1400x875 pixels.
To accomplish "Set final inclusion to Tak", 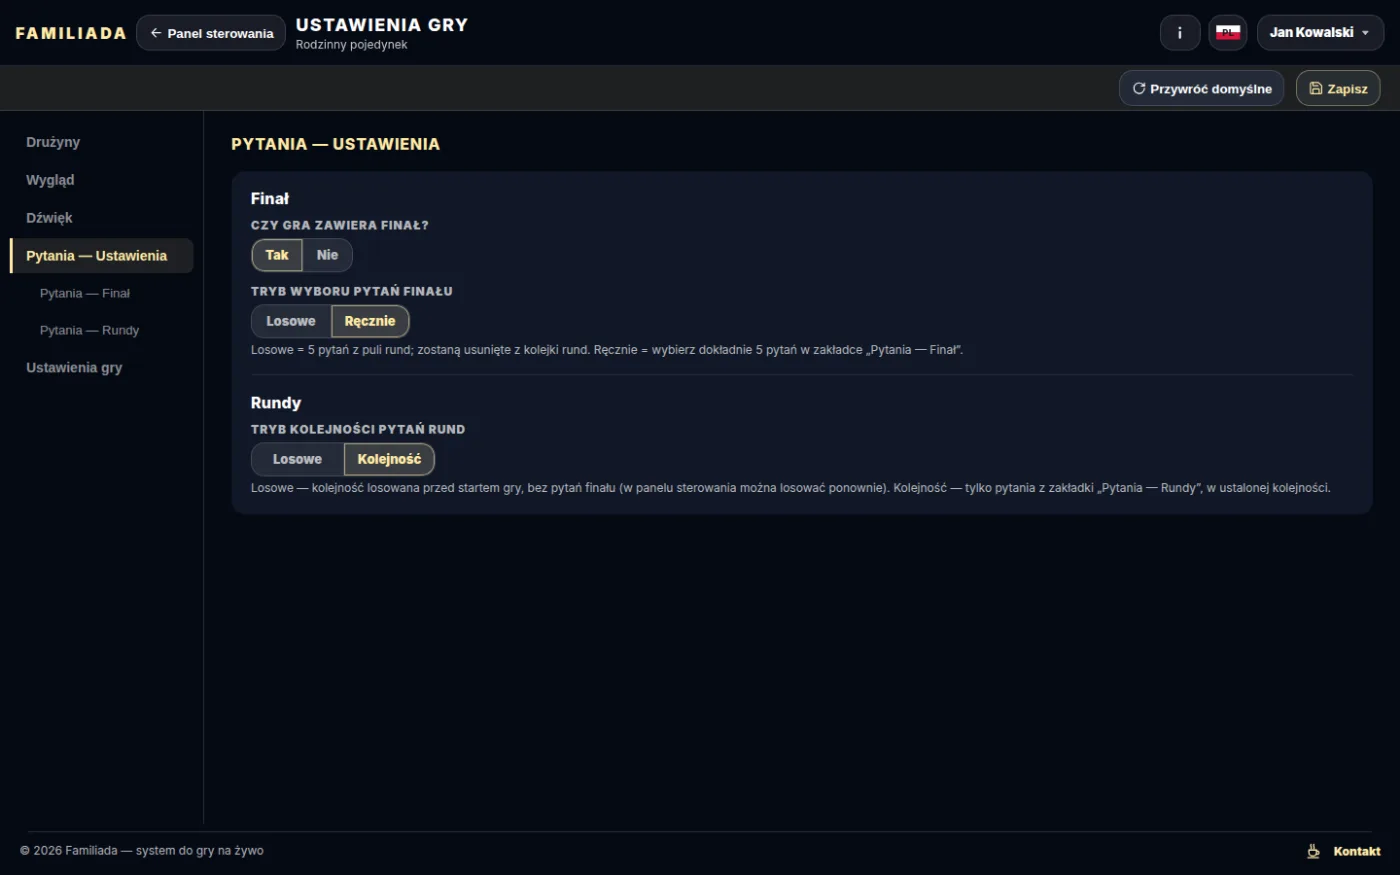I will pyautogui.click(x=277, y=255).
